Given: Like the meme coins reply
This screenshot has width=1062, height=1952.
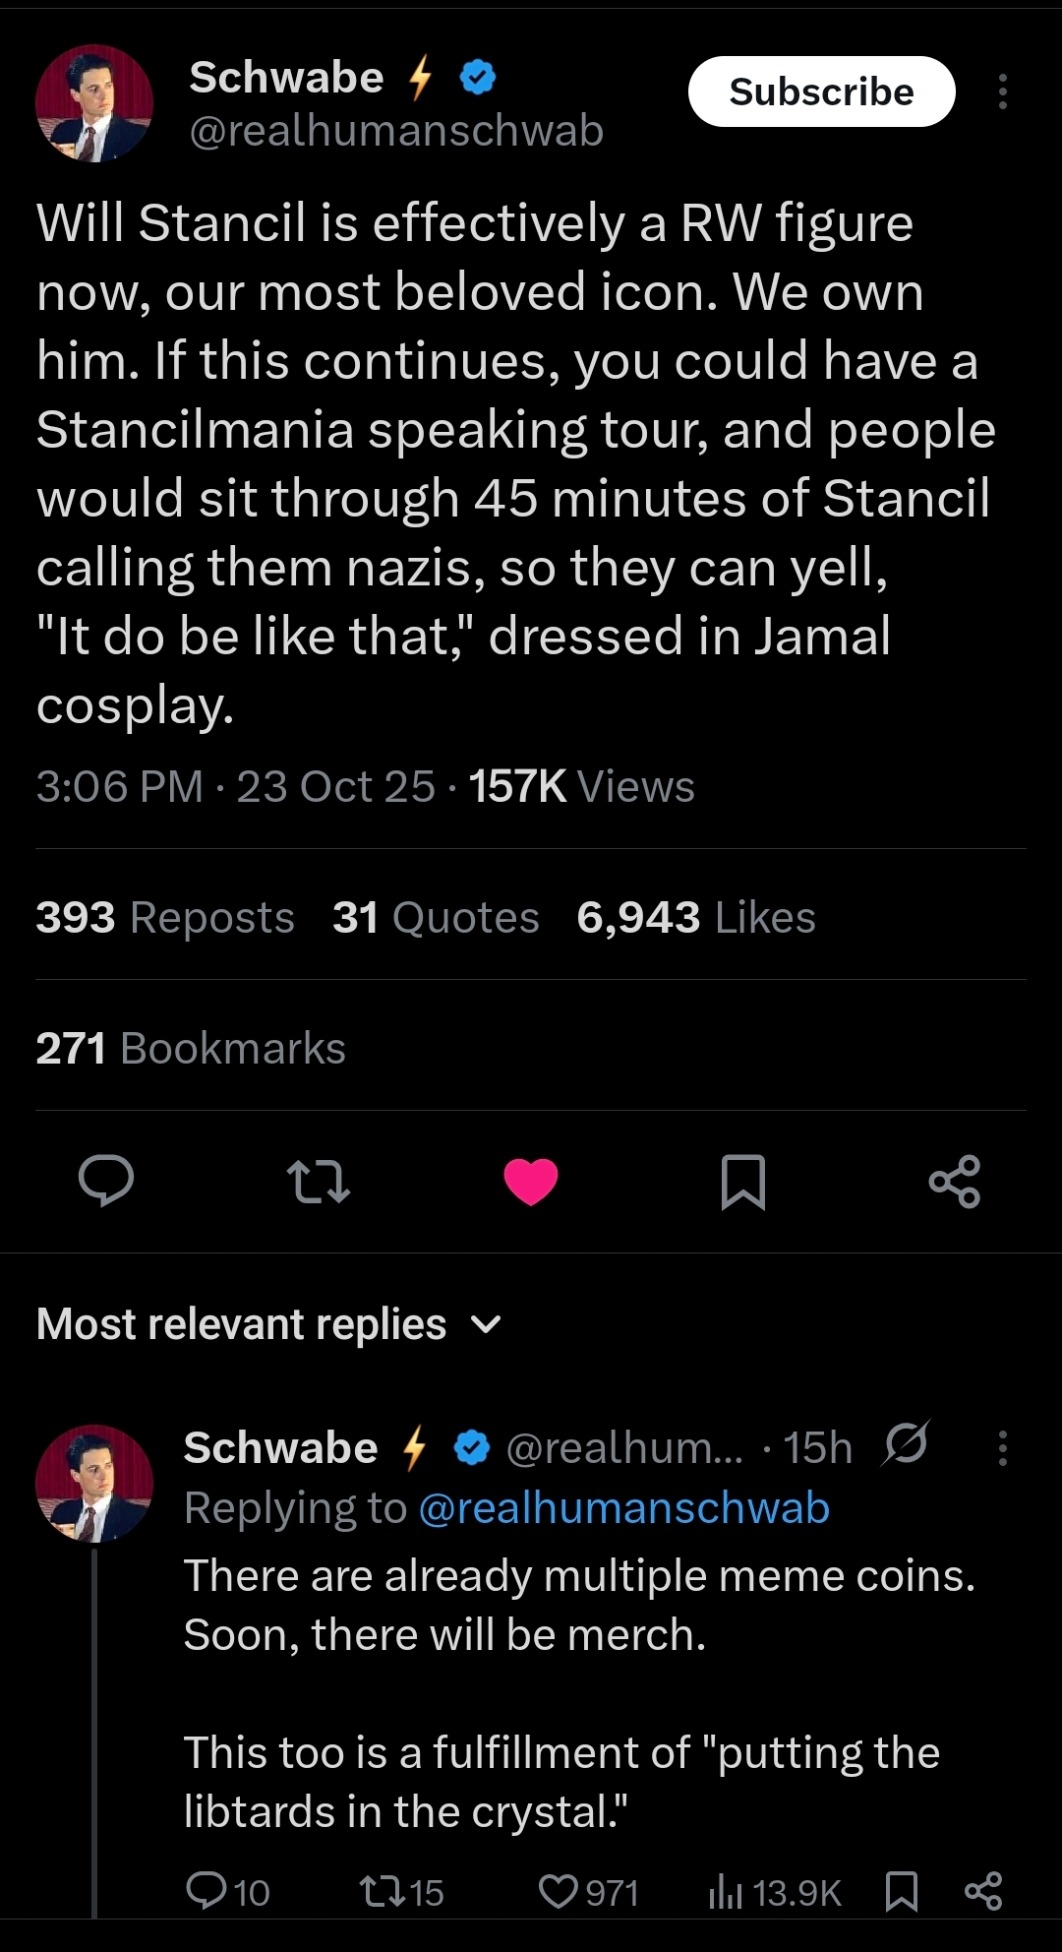Looking at the screenshot, I should pos(556,1891).
